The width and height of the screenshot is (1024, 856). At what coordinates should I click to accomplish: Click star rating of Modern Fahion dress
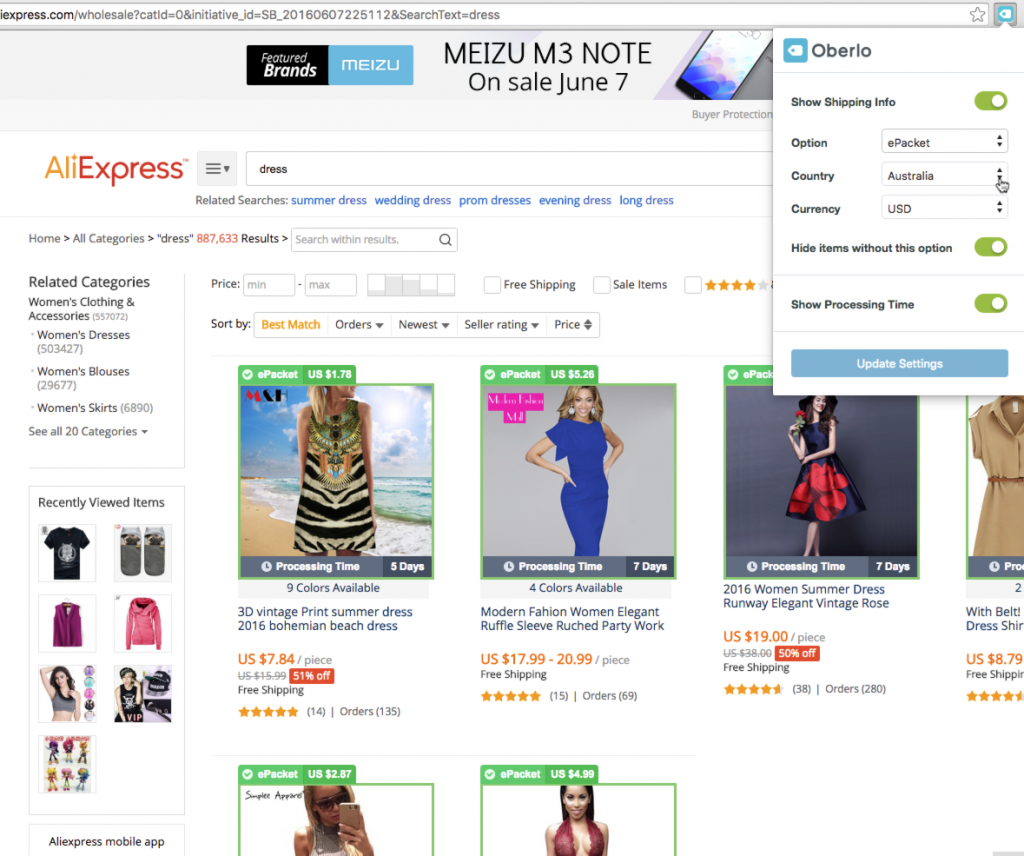click(511, 696)
